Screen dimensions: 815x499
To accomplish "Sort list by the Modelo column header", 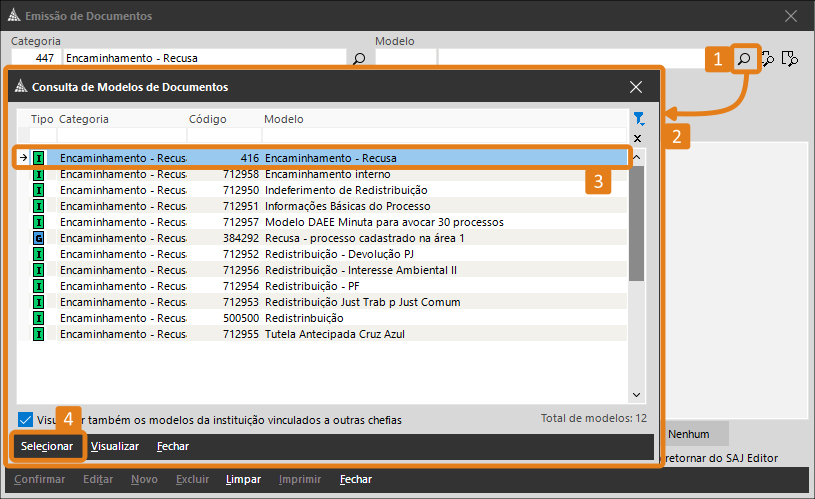I will (x=284, y=119).
